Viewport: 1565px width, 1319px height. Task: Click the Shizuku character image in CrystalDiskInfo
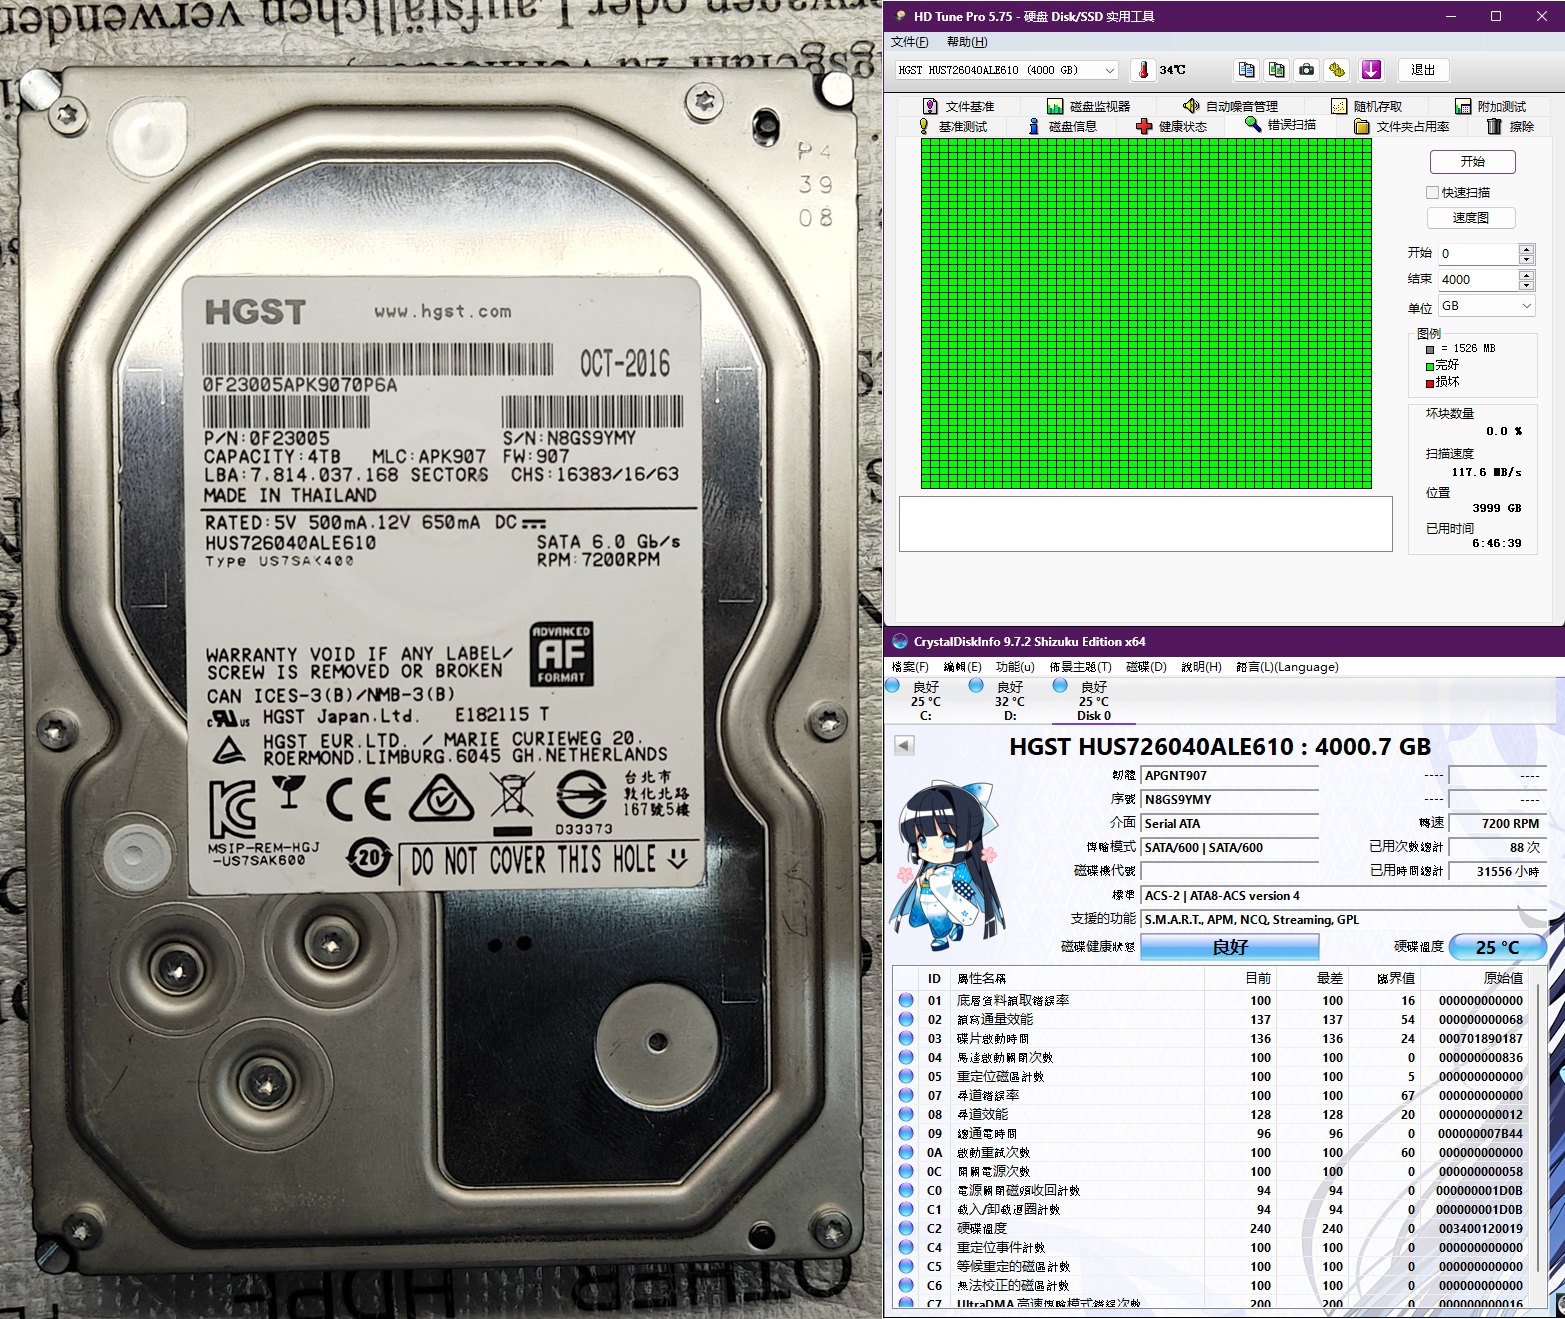[x=945, y=866]
